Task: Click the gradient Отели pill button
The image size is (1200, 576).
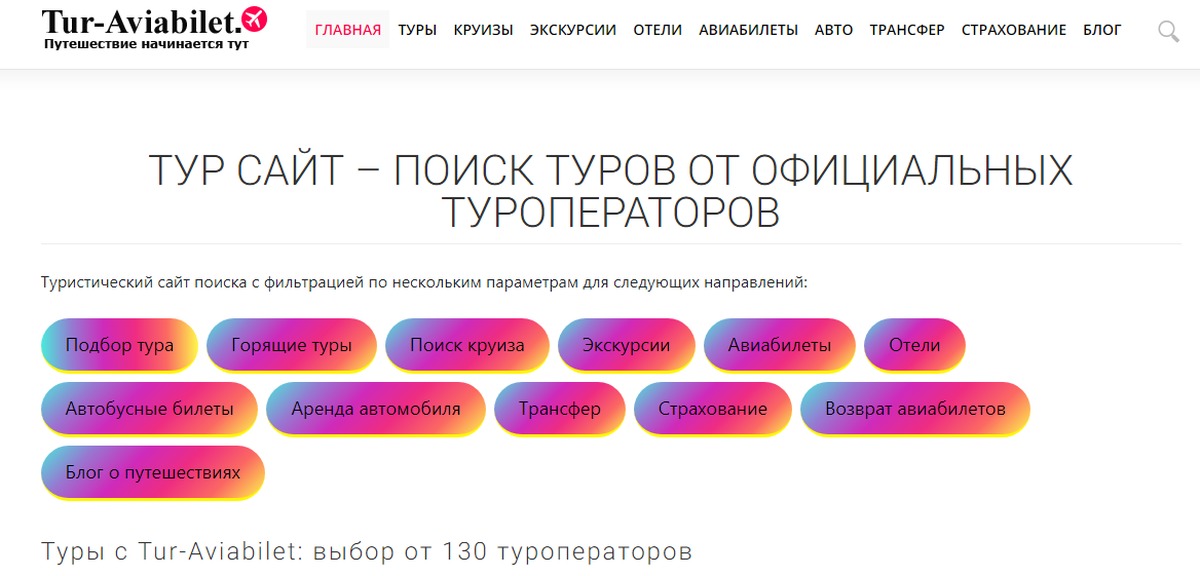Action: (x=915, y=346)
